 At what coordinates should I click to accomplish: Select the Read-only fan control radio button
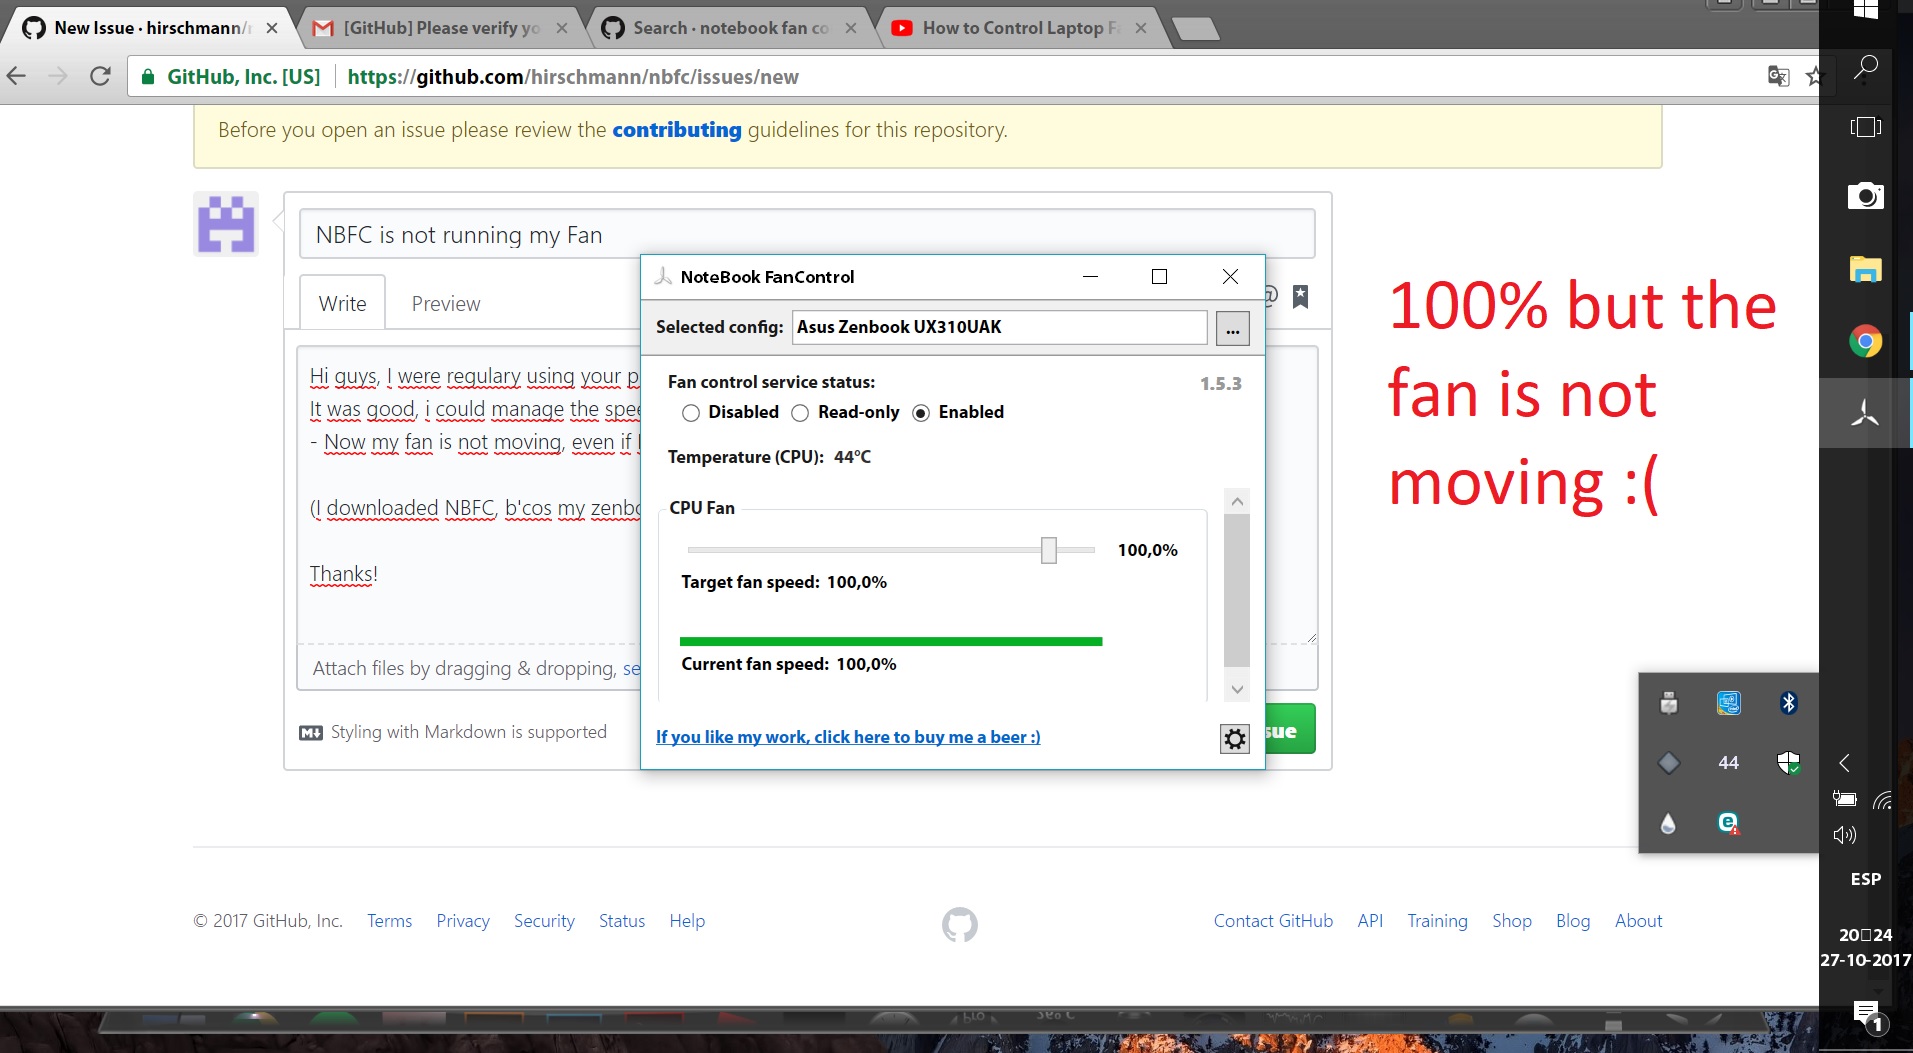coord(799,412)
